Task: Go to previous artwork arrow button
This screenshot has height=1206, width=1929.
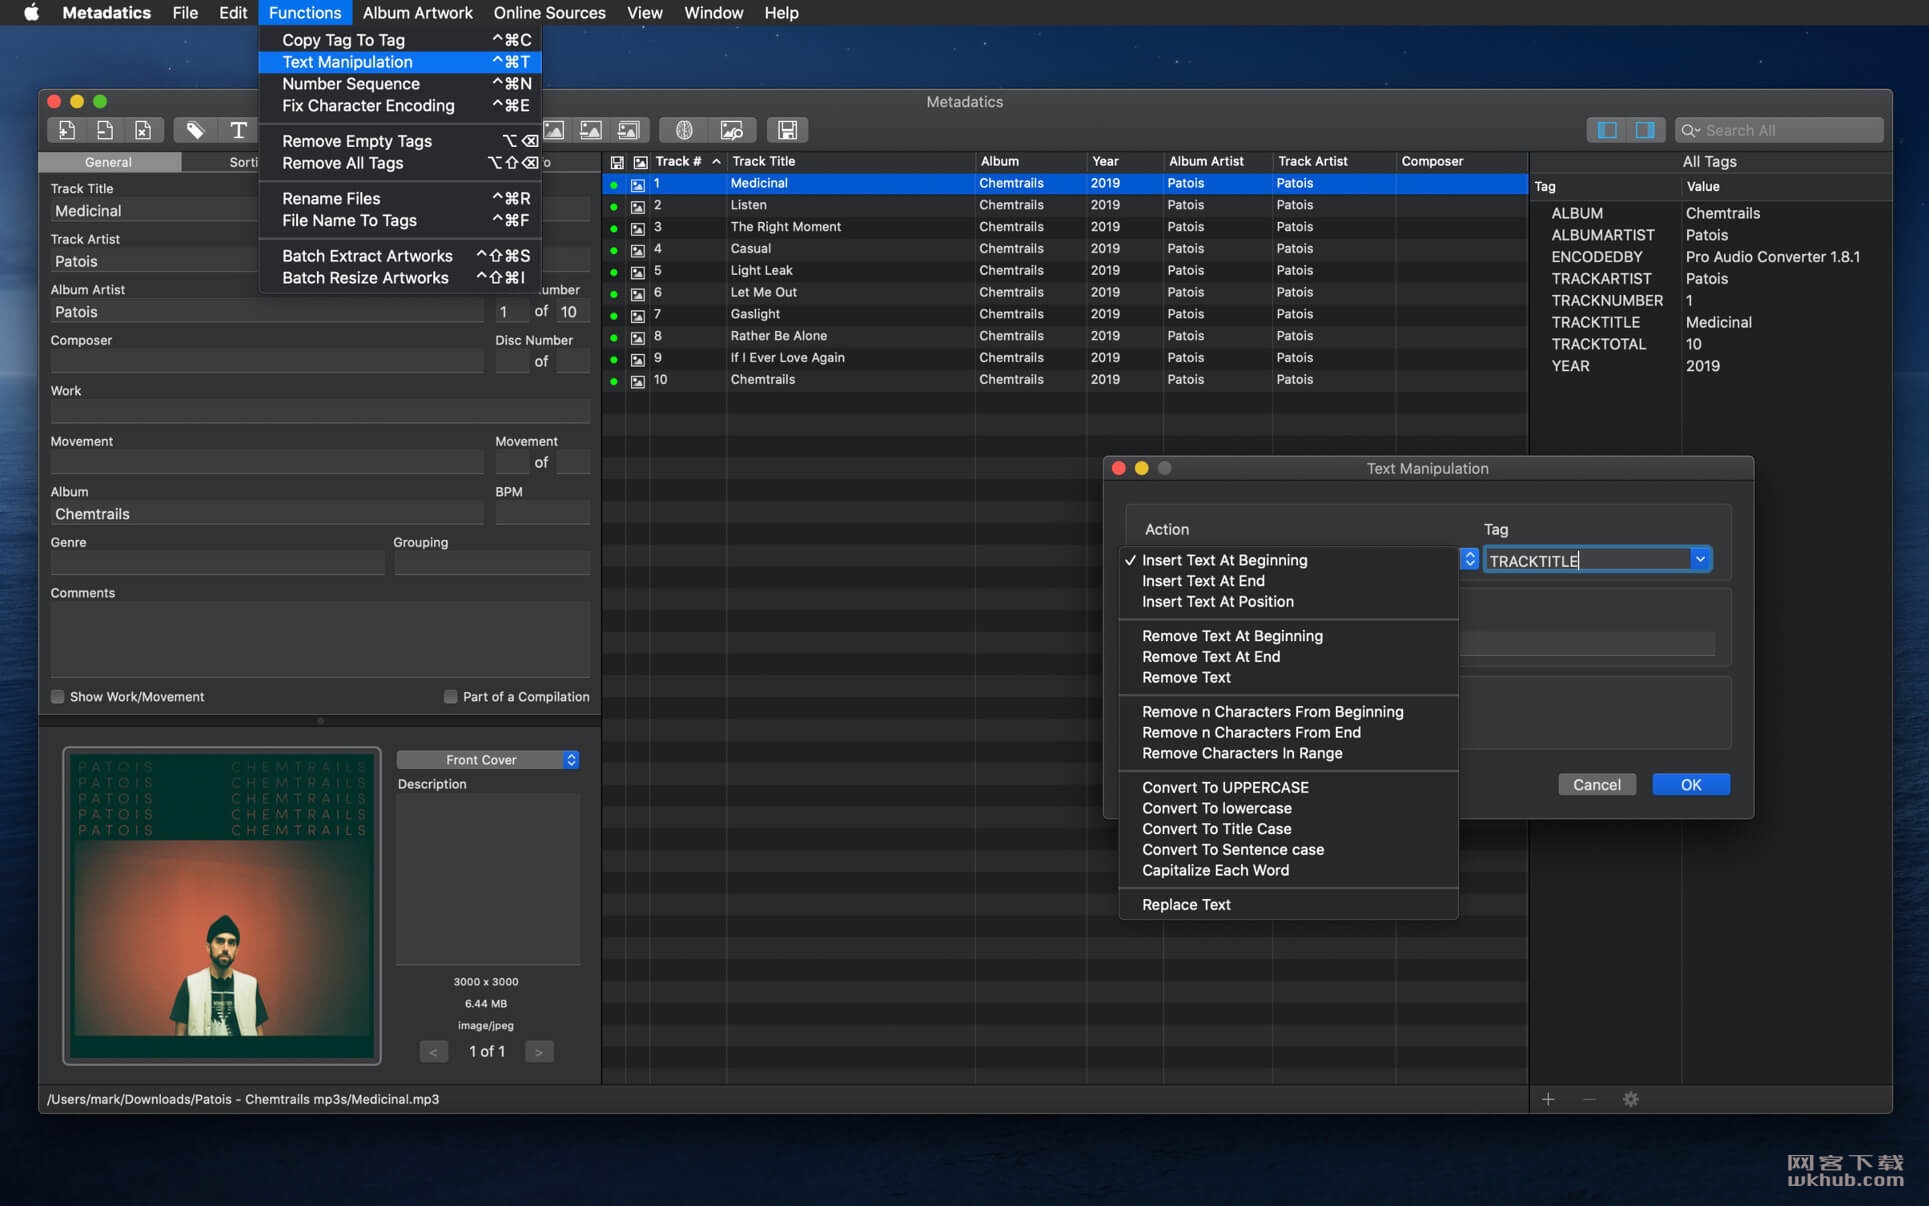Action: click(x=433, y=1052)
